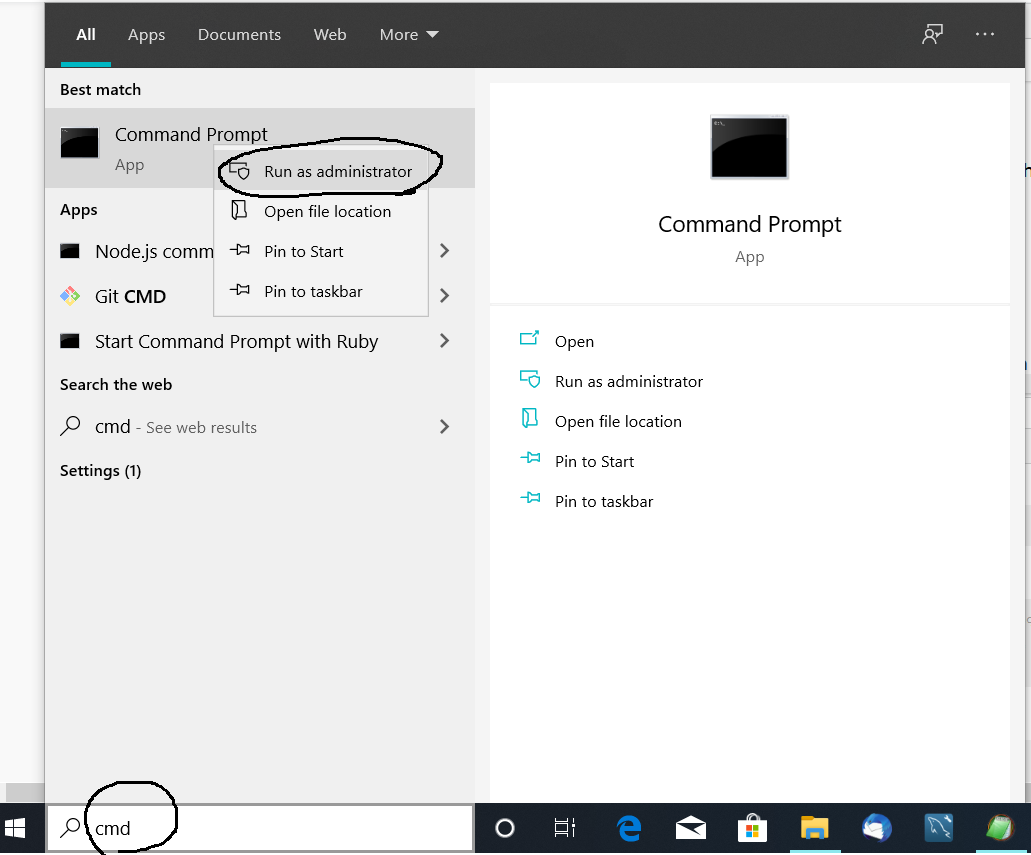Click the search box magnifier icon
Viewport: 1031px width, 855px height.
pyautogui.click(x=70, y=827)
